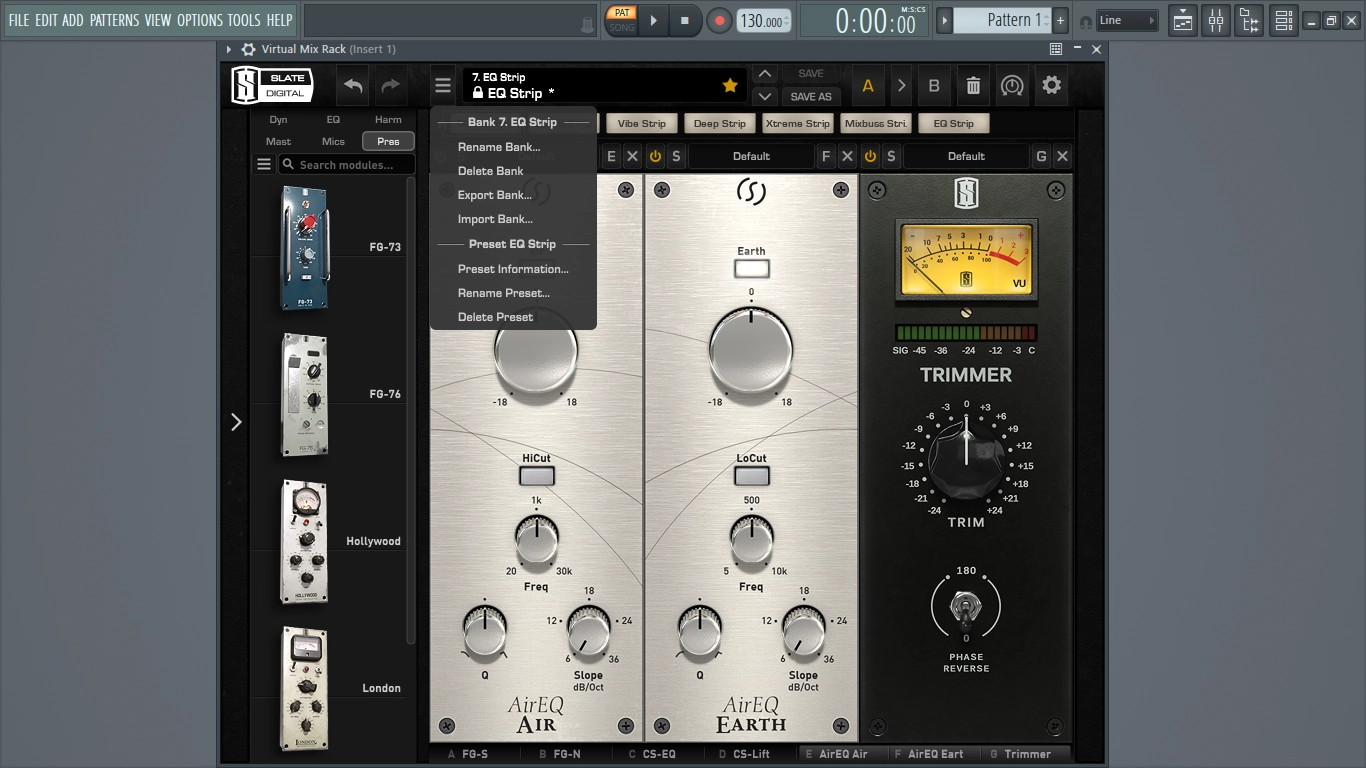Choose Preset Information... from menu
The width and height of the screenshot is (1366, 768).
pos(513,269)
